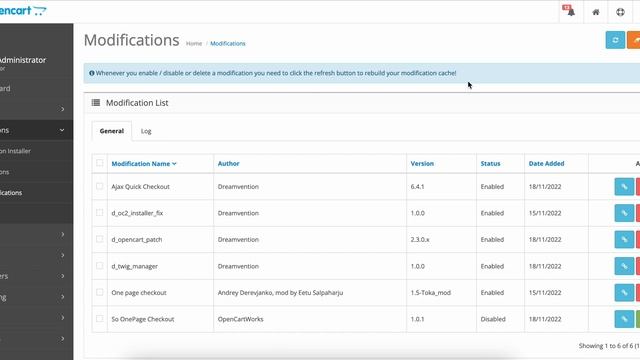Viewport: 640px width, 360px height.
Task: Open Extensions submenu item in sidebar
Action: (36, 172)
